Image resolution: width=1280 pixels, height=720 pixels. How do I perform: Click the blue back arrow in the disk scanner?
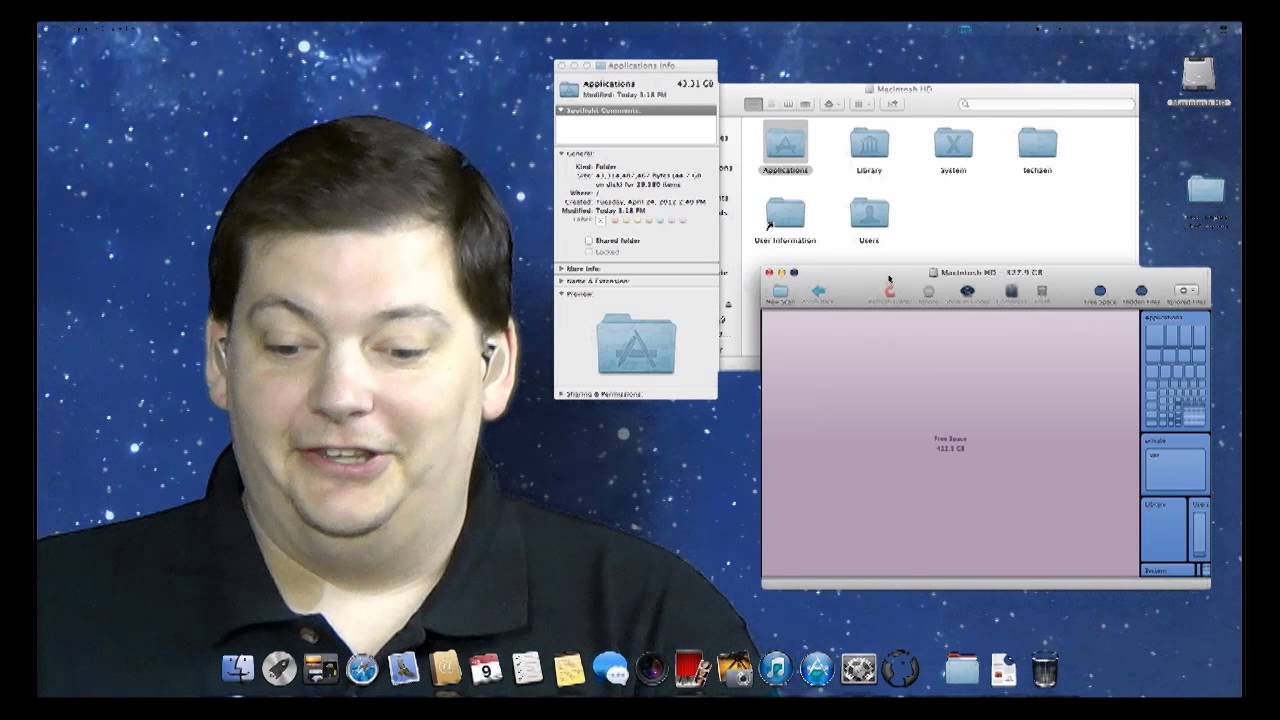pyautogui.click(x=820, y=290)
